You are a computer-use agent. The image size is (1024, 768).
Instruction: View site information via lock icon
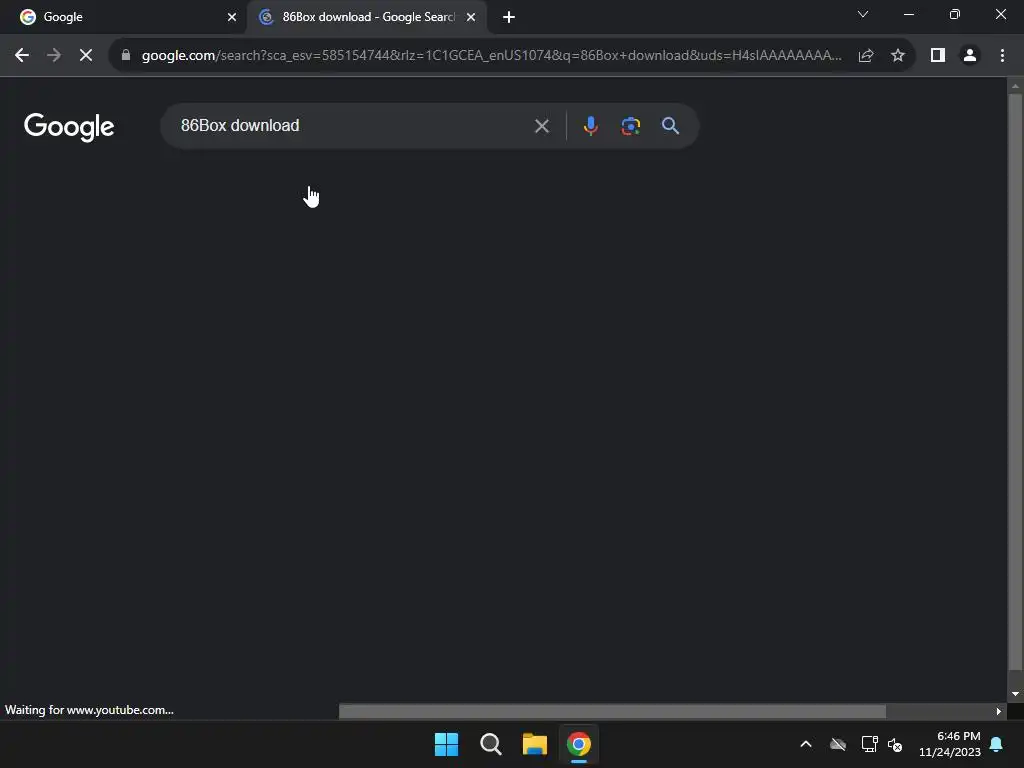point(126,56)
